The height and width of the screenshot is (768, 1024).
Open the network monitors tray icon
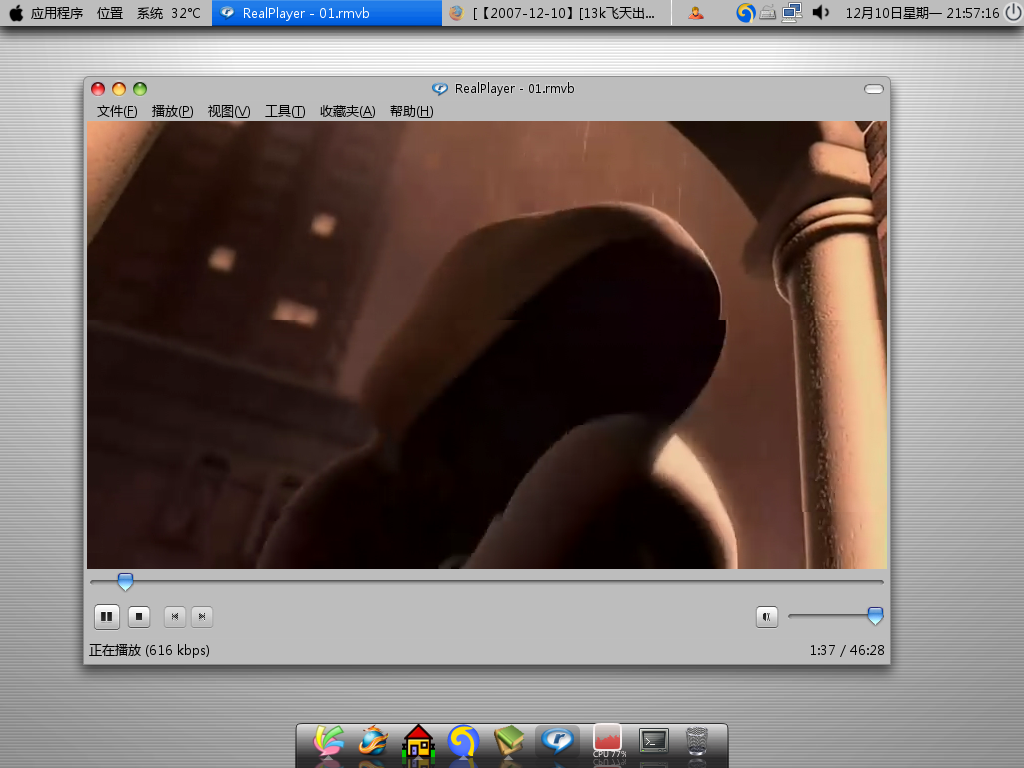pos(792,13)
